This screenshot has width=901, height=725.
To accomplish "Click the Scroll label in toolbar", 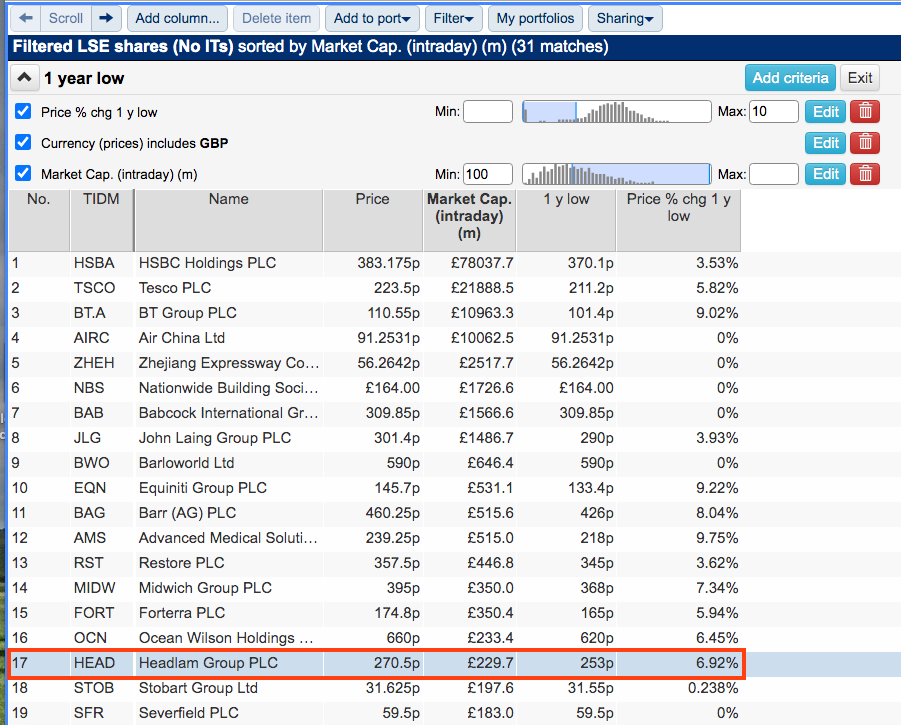I will [66, 18].
